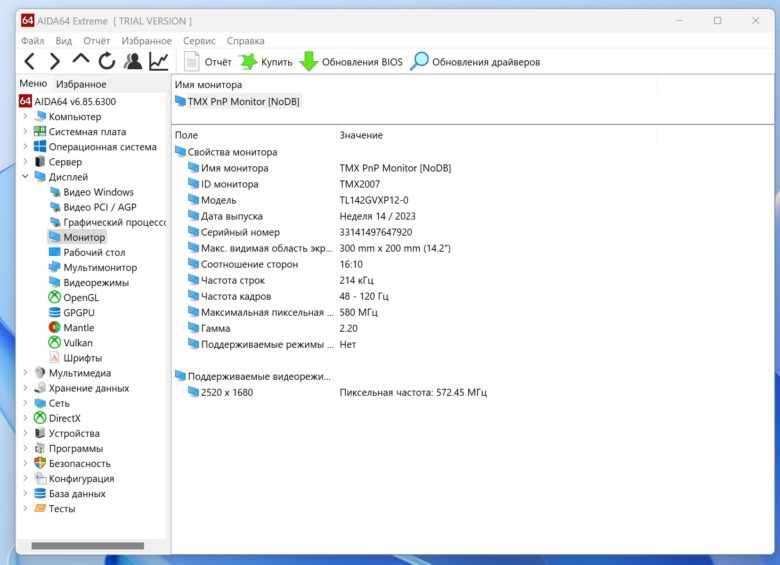The height and width of the screenshot is (565, 780).
Task: Select TMX PnP Monitor [NoDB] in top list
Action: pyautogui.click(x=237, y=101)
